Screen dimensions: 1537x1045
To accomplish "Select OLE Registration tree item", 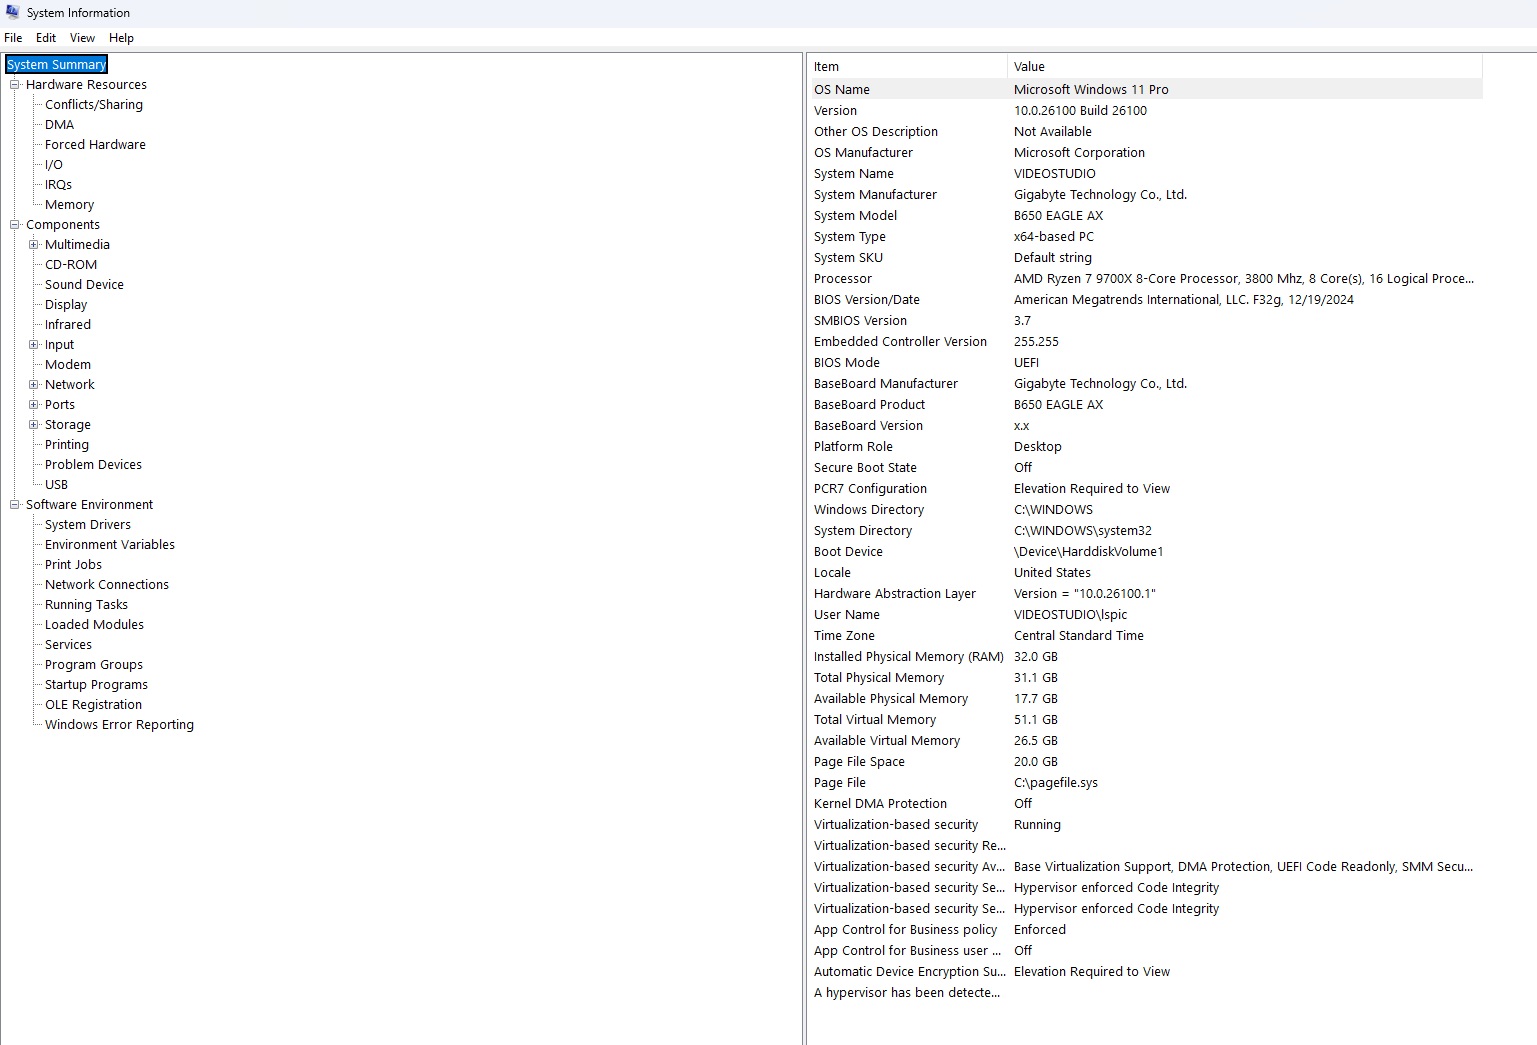I will point(93,705).
